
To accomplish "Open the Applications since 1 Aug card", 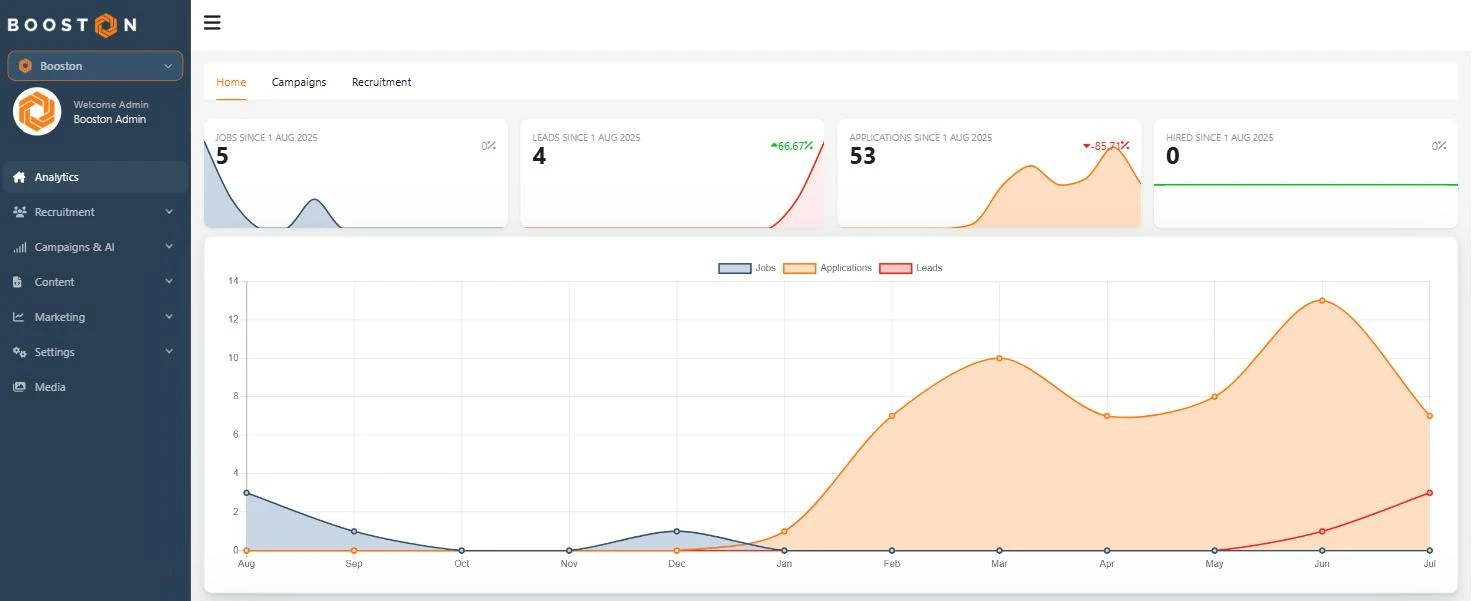I will (x=989, y=174).
